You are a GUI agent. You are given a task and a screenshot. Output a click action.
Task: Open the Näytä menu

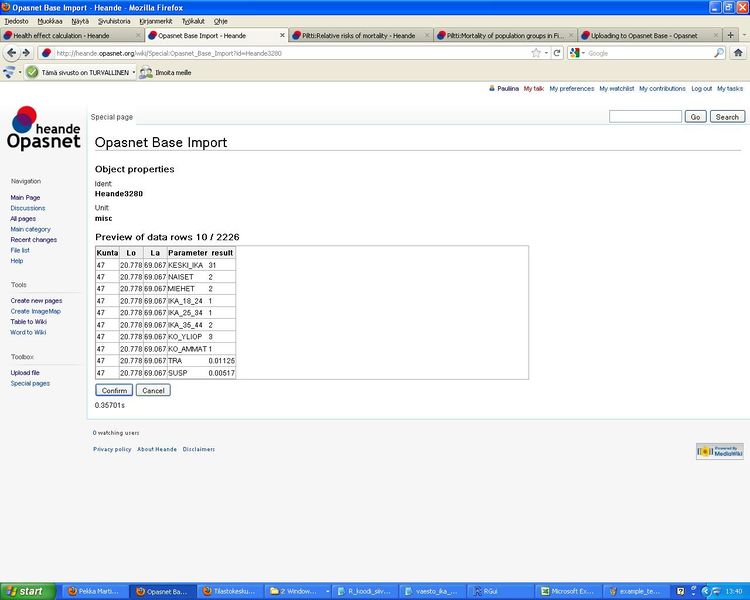pos(80,21)
